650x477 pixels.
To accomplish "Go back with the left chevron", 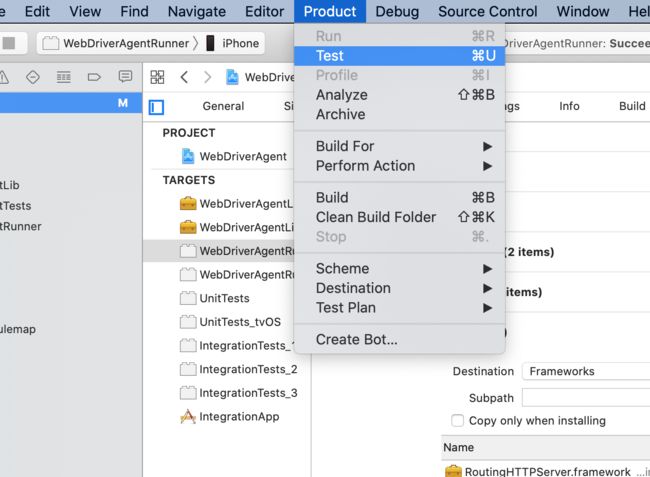I will [184, 77].
